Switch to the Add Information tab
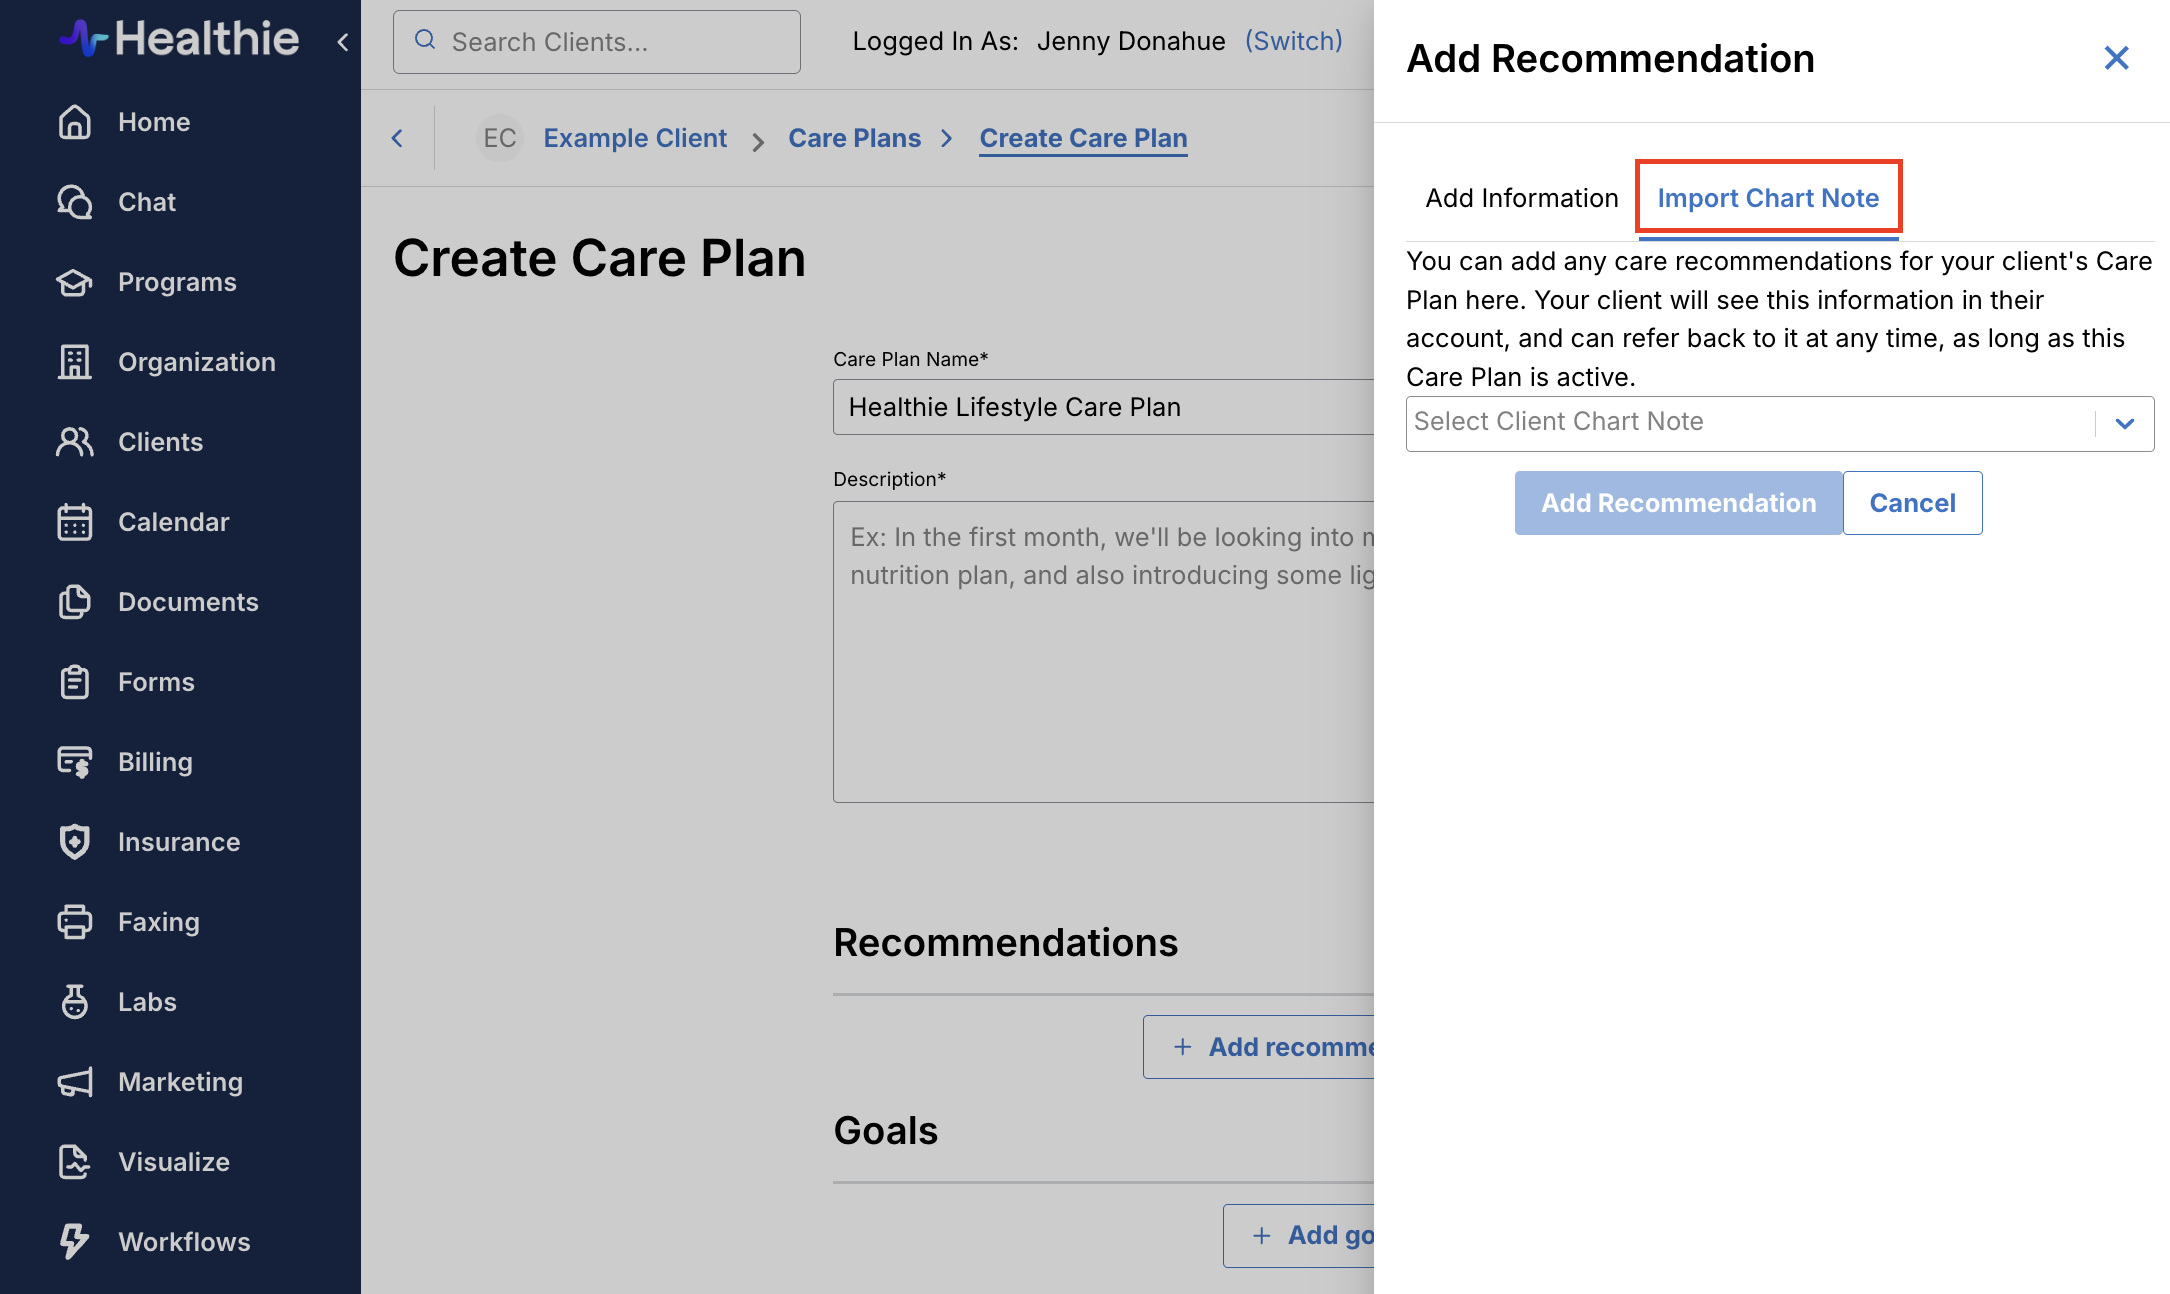Screen dimensions: 2170x1294 (x=1522, y=198)
